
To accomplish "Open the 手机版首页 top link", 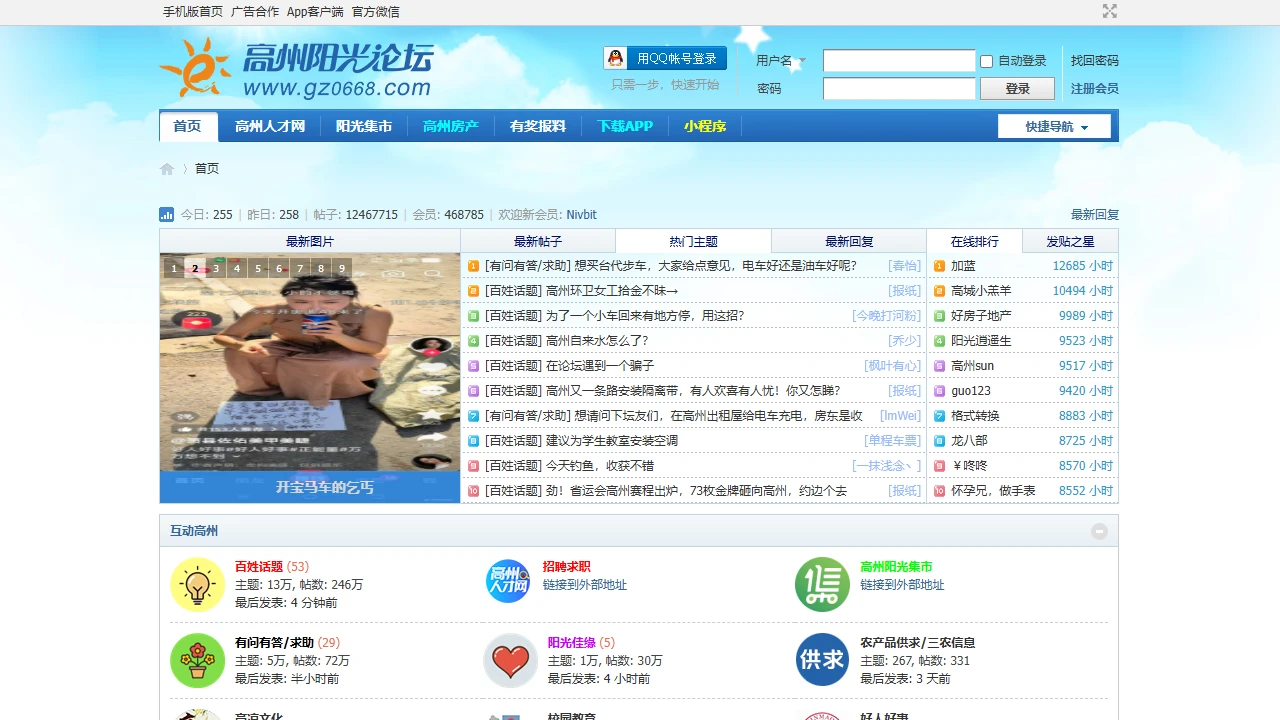I will (x=193, y=12).
